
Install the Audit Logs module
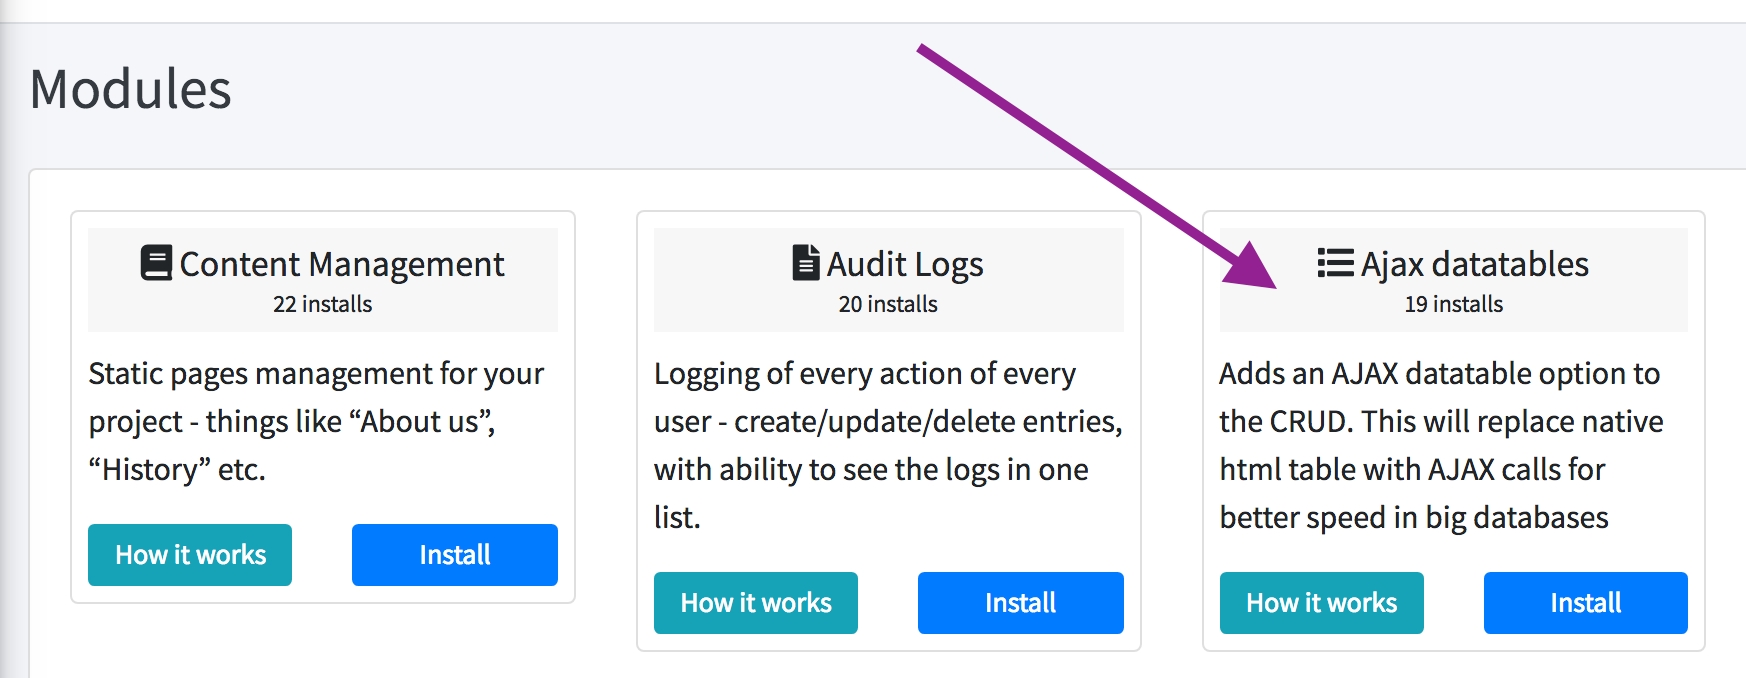[x=1020, y=603]
